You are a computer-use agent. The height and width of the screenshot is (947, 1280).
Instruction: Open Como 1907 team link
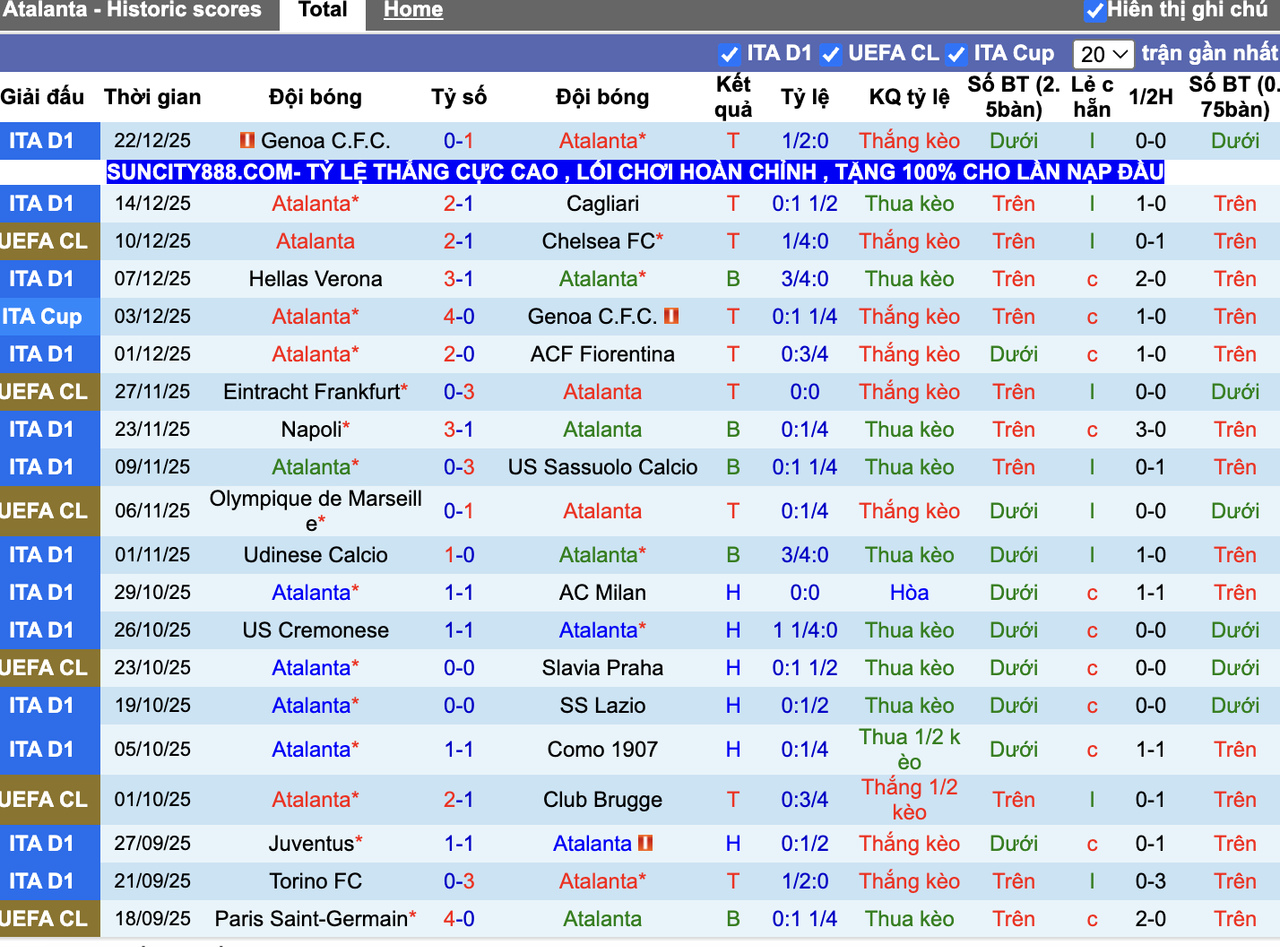point(602,749)
